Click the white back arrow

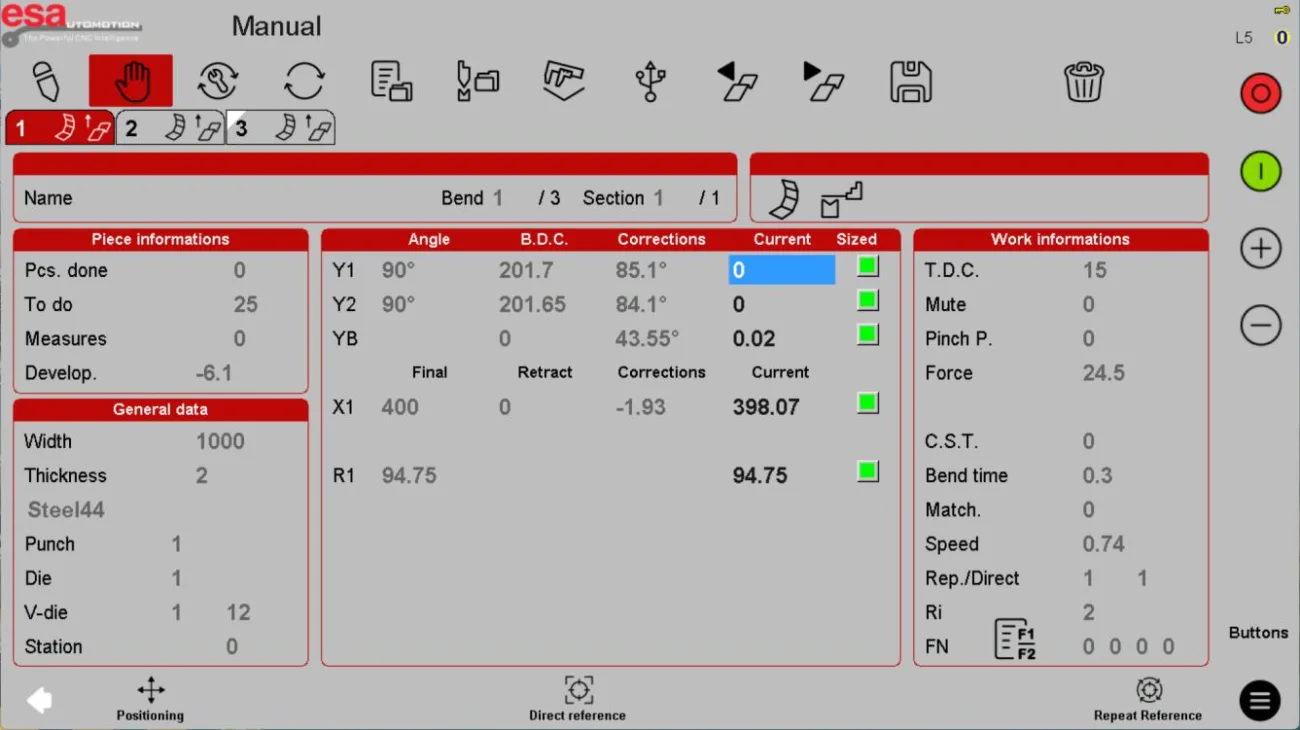point(39,700)
